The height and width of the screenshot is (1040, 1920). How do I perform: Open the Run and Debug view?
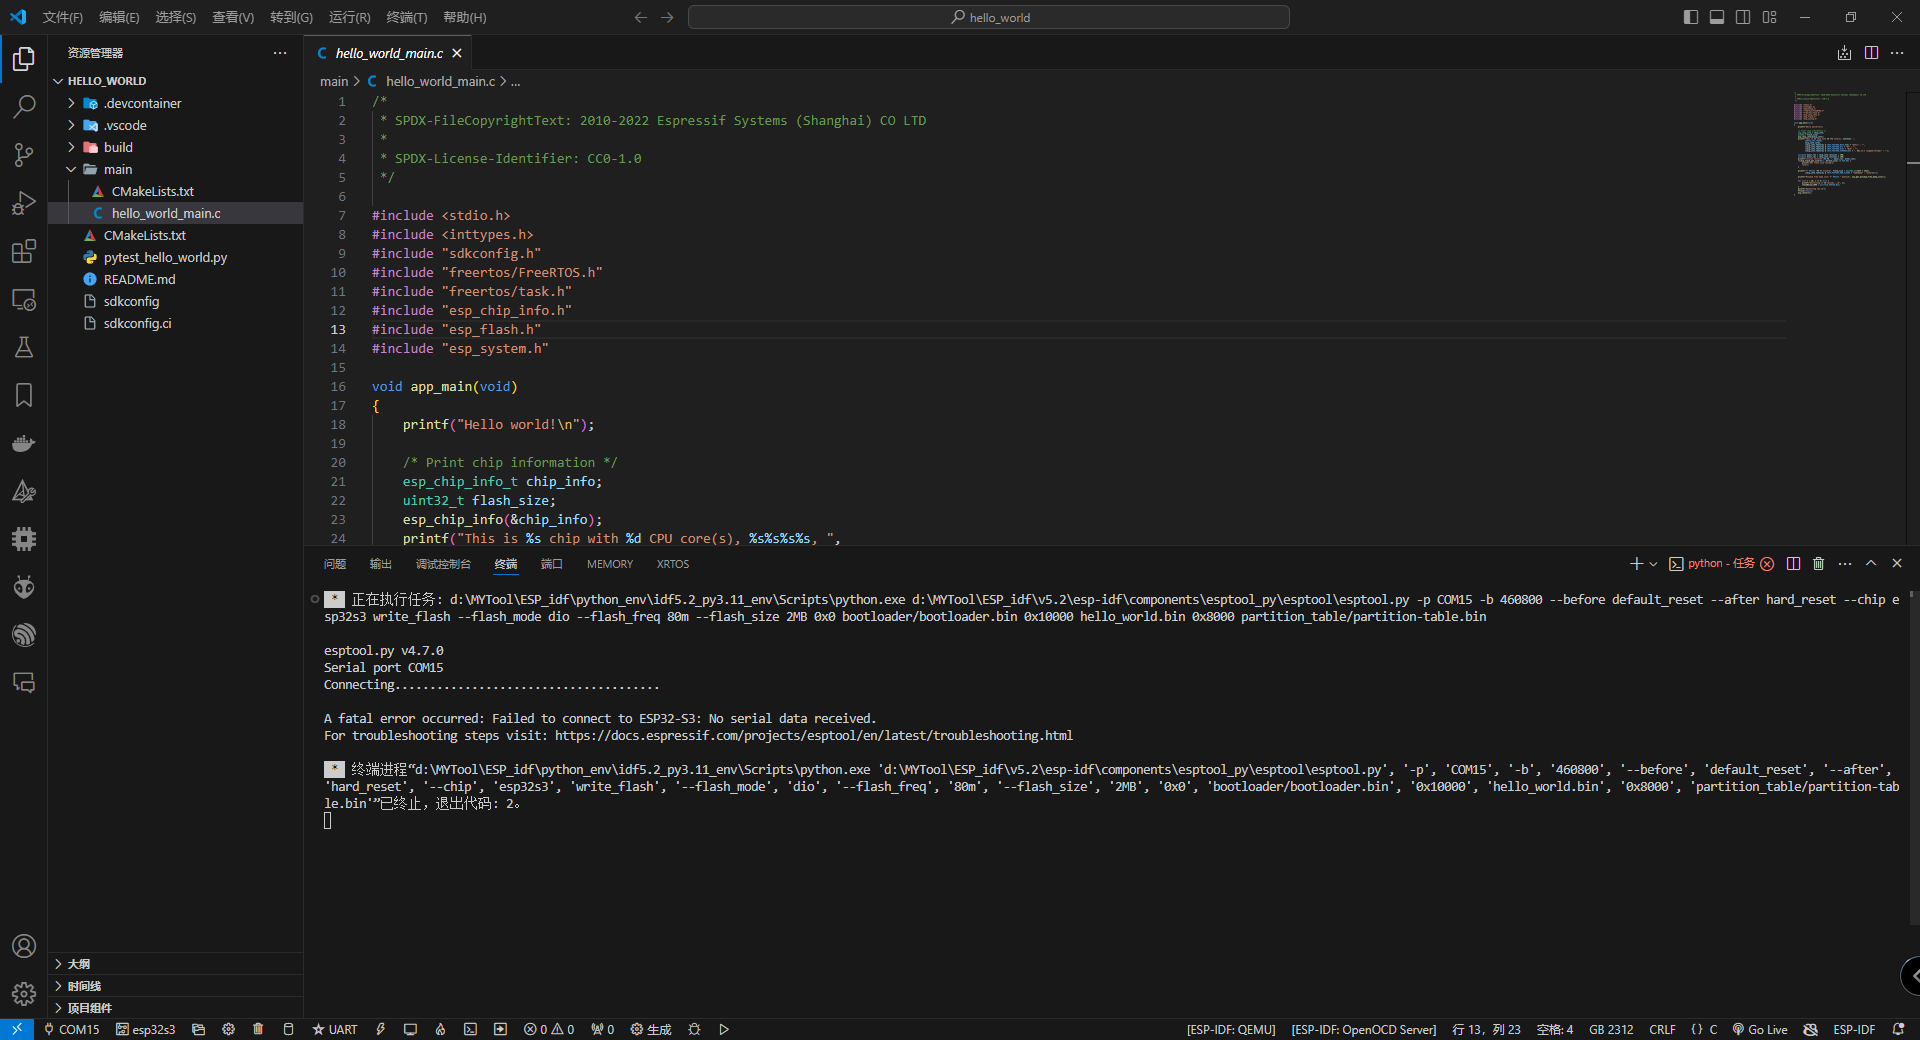[x=24, y=203]
